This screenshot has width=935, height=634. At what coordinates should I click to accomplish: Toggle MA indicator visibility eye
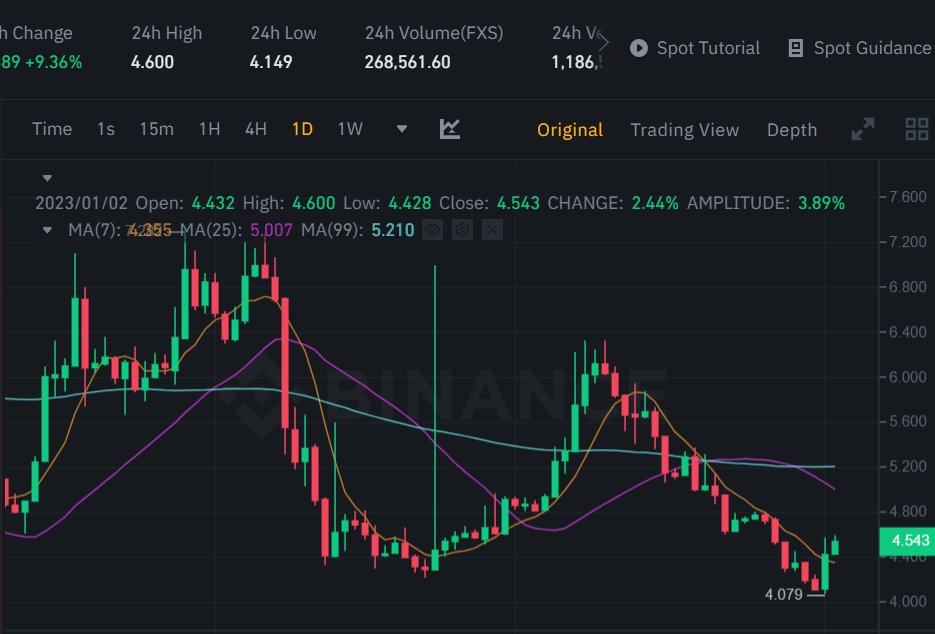[x=432, y=230]
